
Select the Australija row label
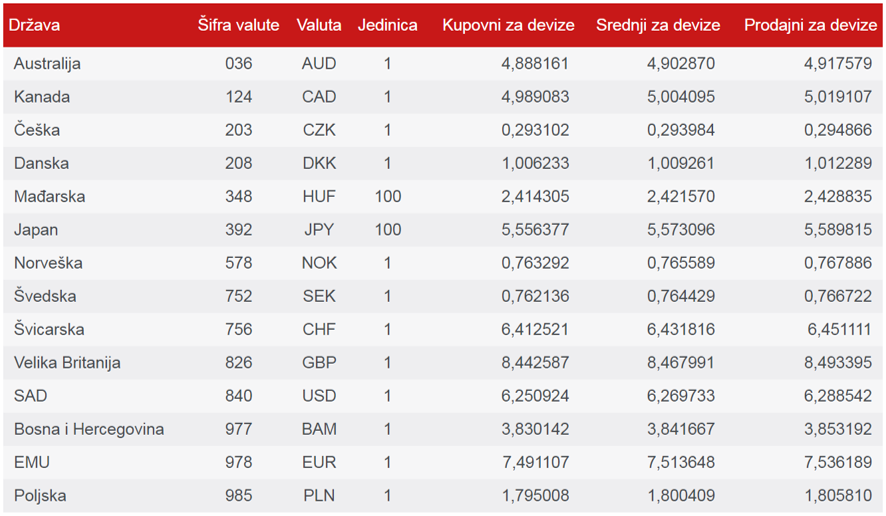[47, 63]
